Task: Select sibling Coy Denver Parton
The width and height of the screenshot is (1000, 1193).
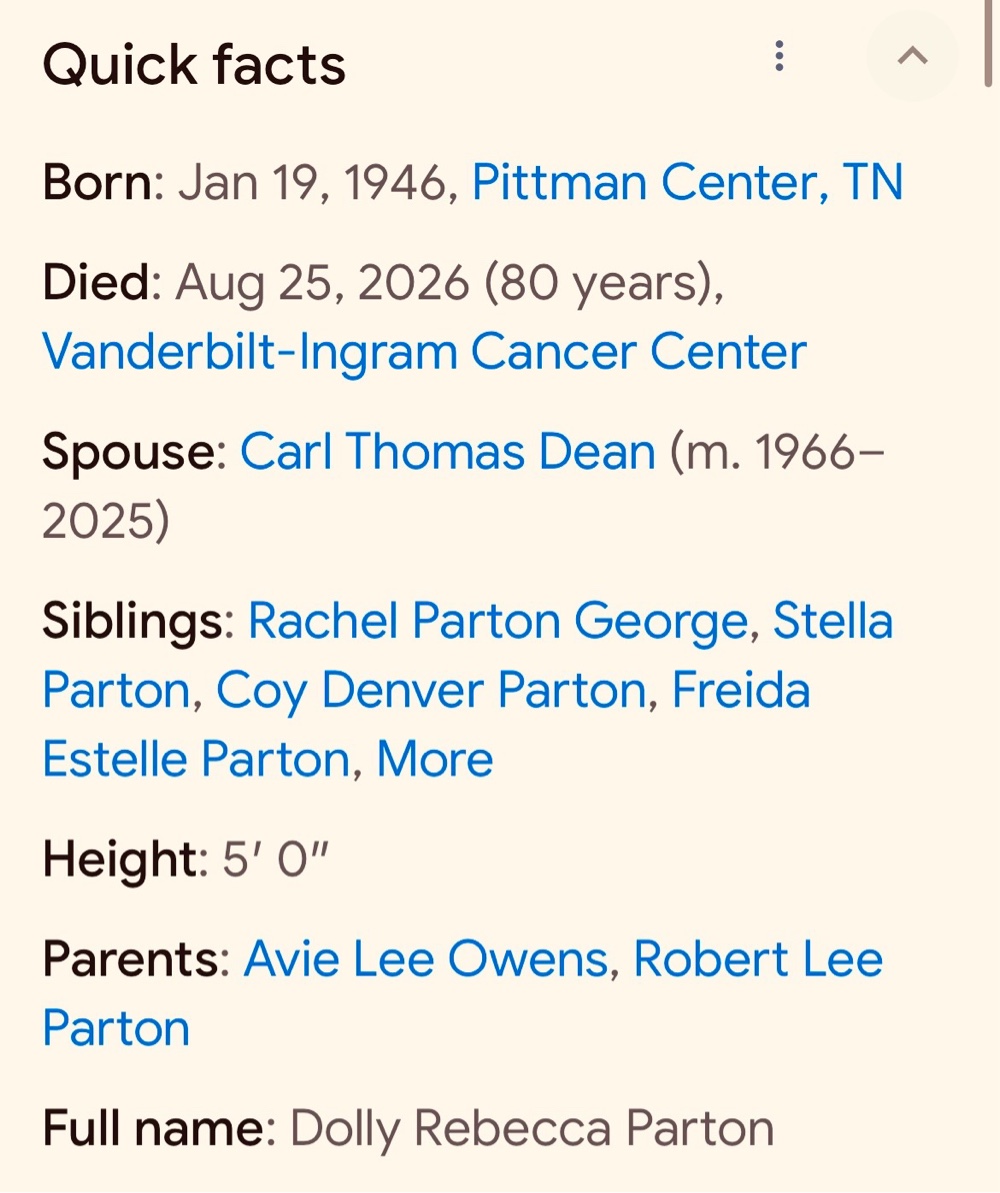Action: pos(431,690)
